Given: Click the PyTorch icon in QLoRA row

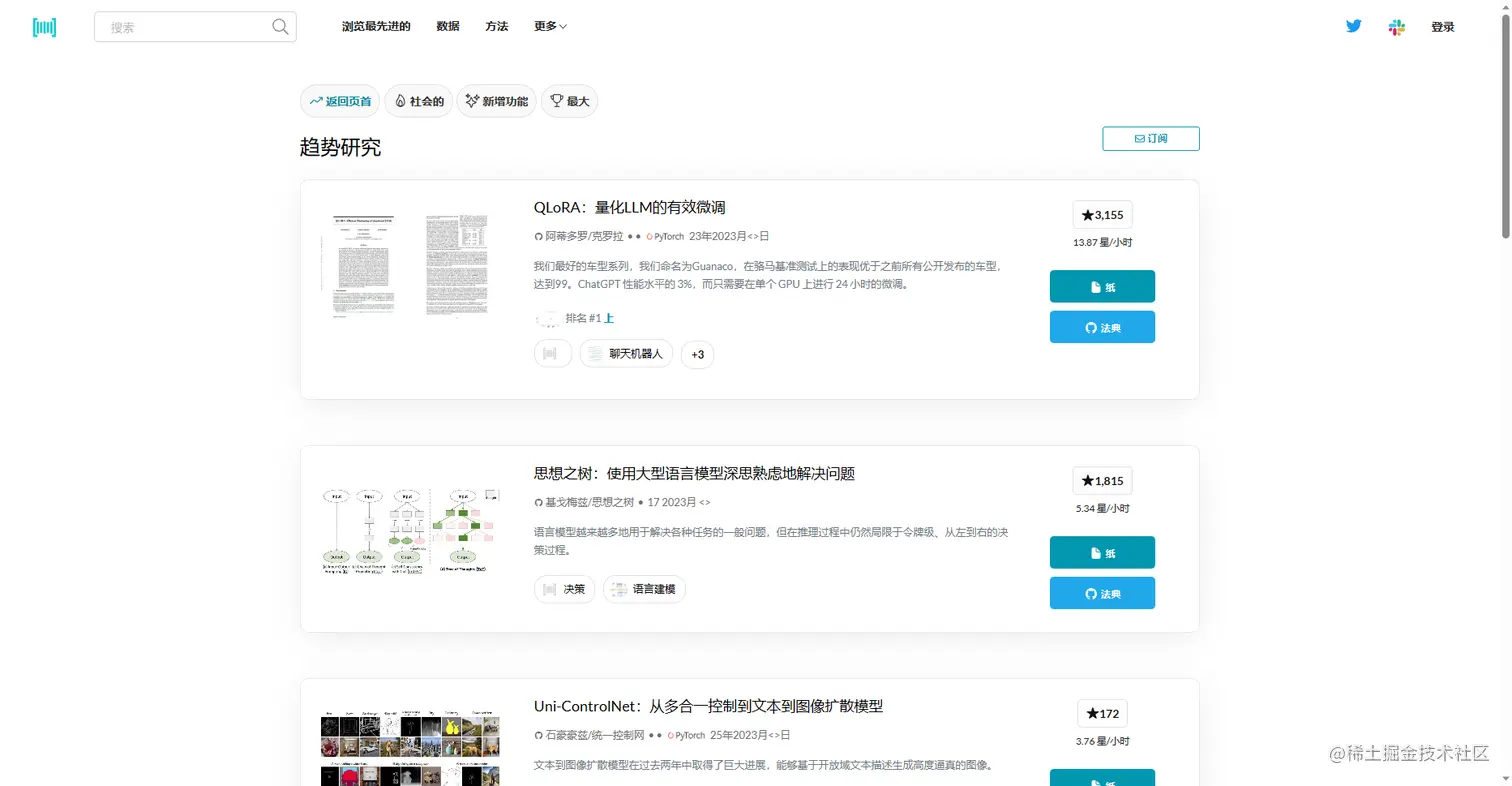Looking at the screenshot, I should click(x=649, y=237).
